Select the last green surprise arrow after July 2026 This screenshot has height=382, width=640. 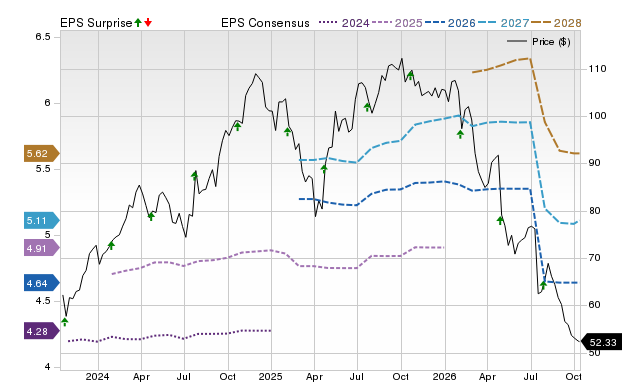pos(543,285)
